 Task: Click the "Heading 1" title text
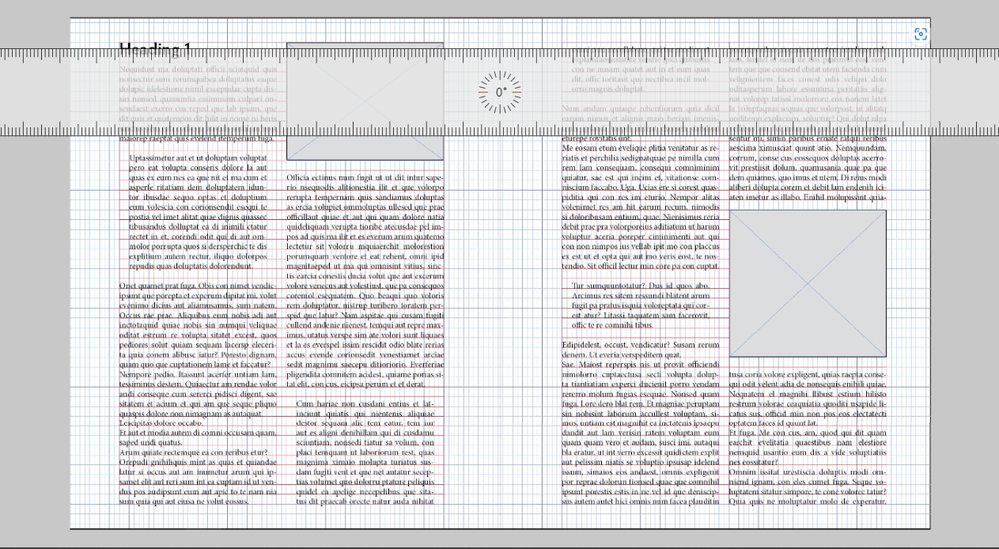click(155, 49)
